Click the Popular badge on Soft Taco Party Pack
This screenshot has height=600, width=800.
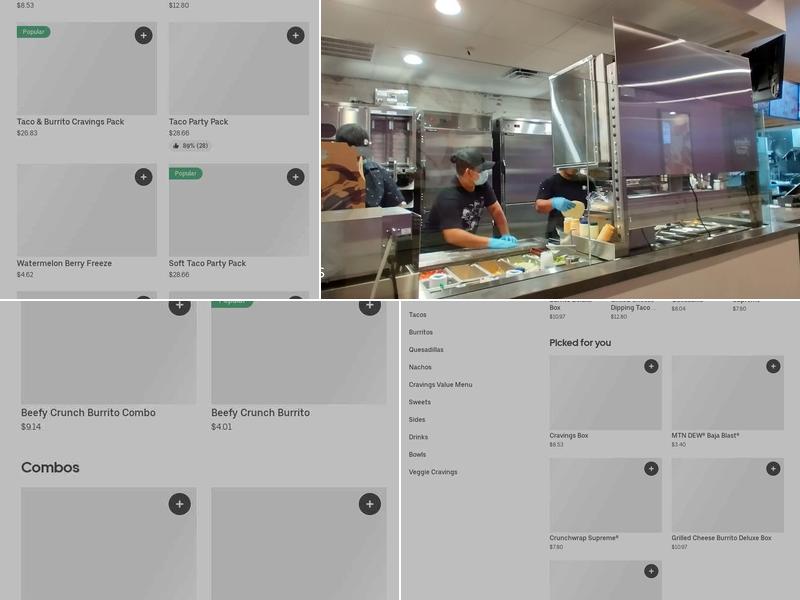186,173
